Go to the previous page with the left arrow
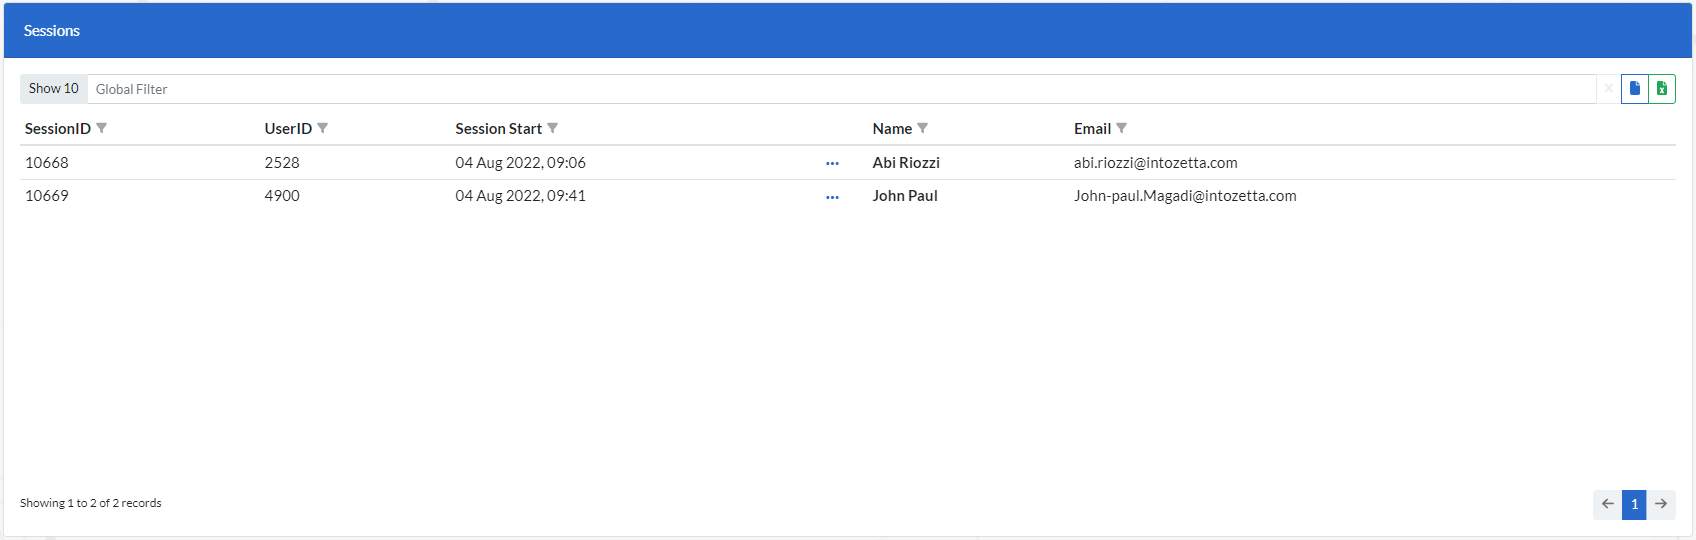1696x540 pixels. coord(1607,504)
